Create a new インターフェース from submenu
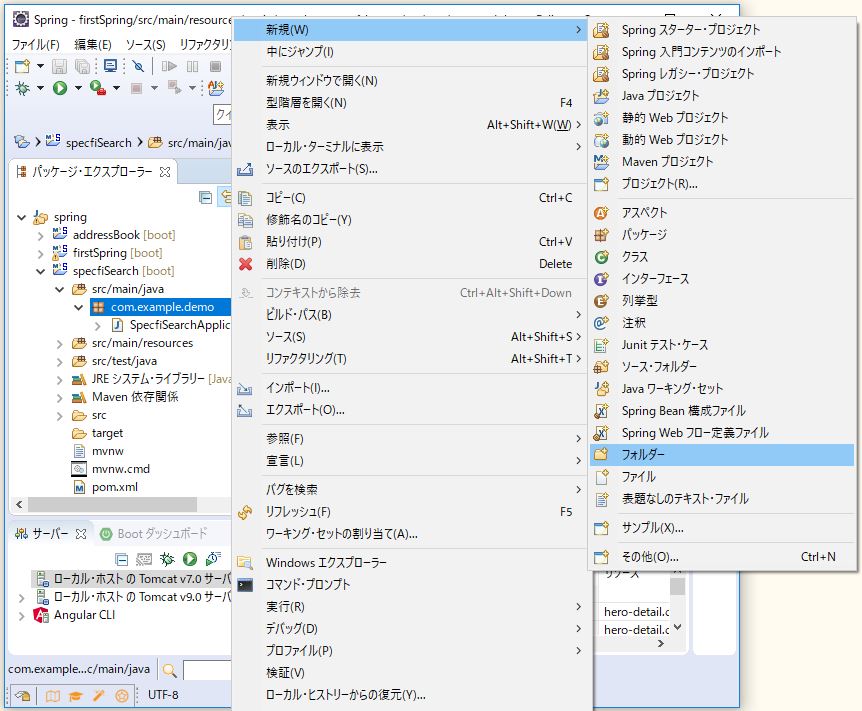Screen dimensions: 862x711 (x=722, y=279)
